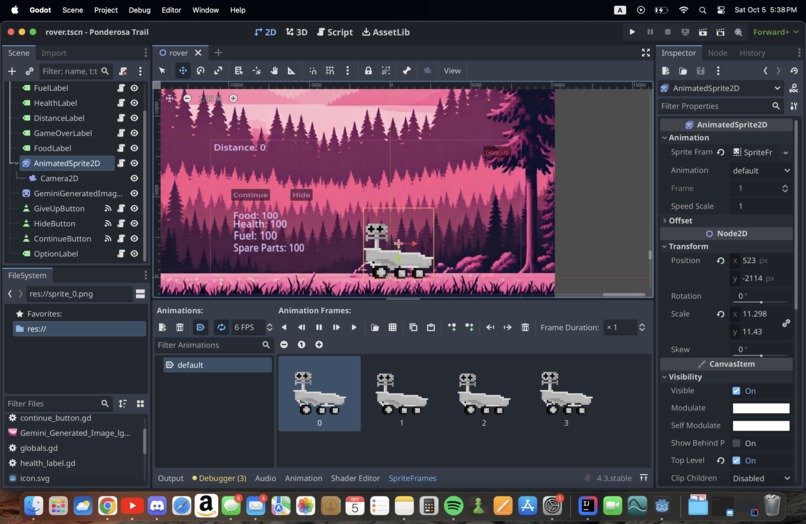Reset the Position property to default

click(x=721, y=261)
